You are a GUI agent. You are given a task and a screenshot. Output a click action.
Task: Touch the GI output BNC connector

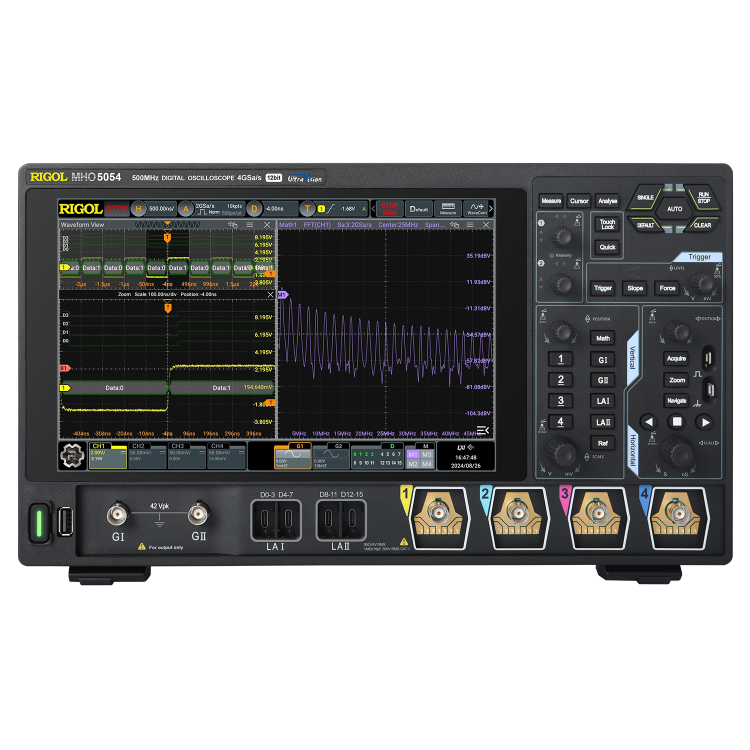pos(118,515)
